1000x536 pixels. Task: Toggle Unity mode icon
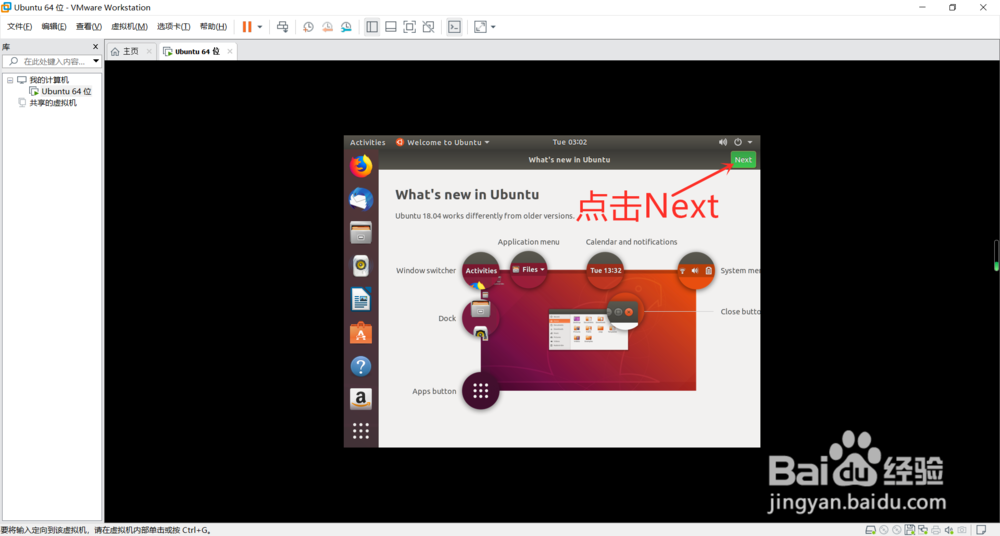click(429, 27)
